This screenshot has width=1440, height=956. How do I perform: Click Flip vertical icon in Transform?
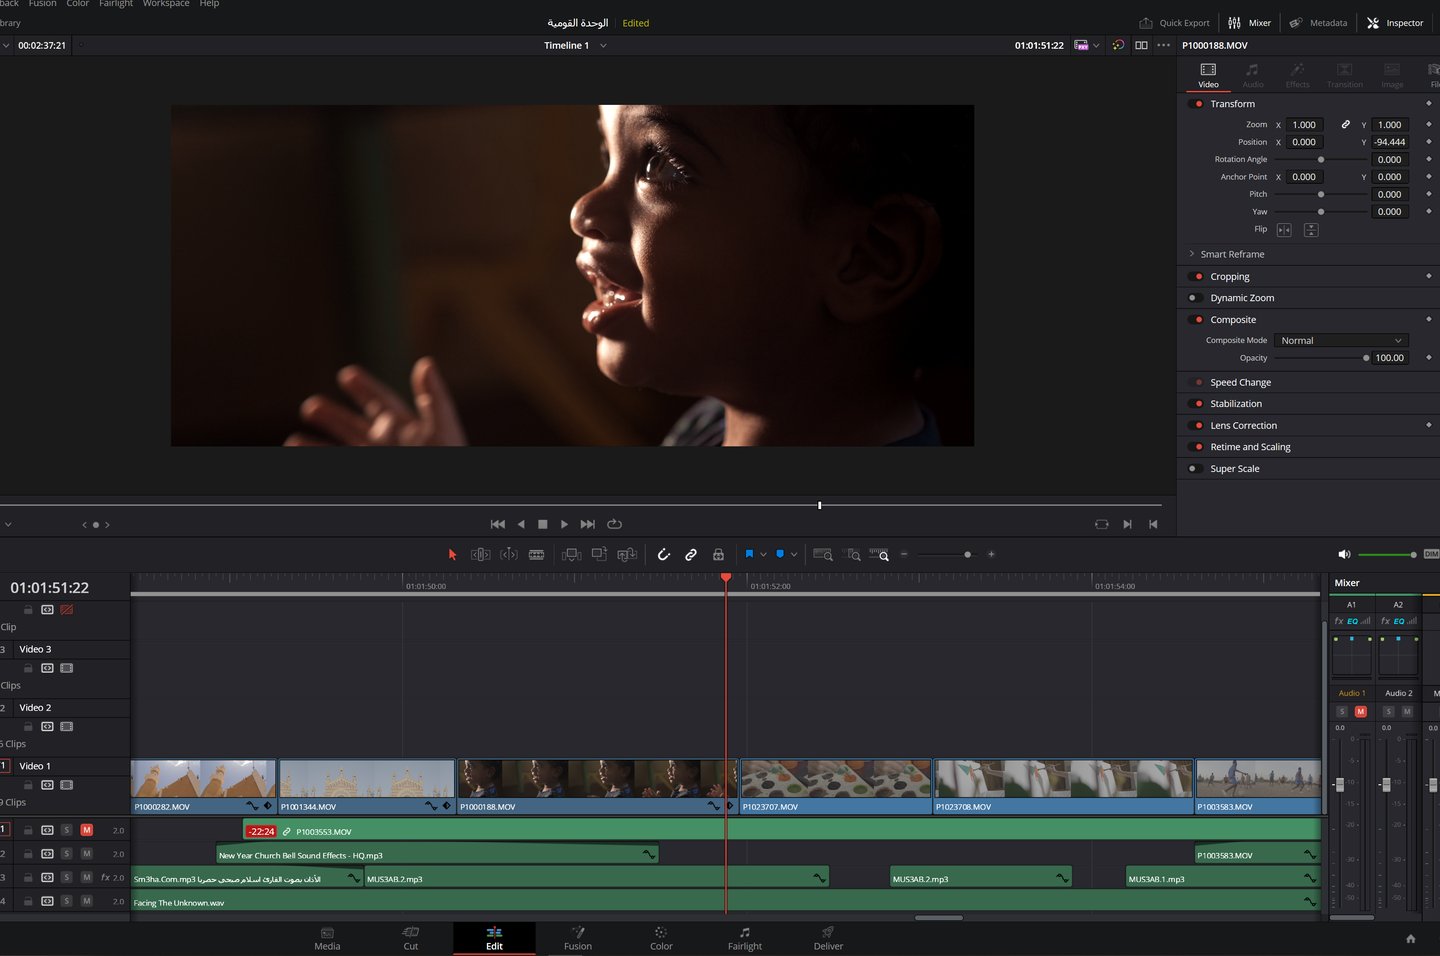tap(1311, 230)
